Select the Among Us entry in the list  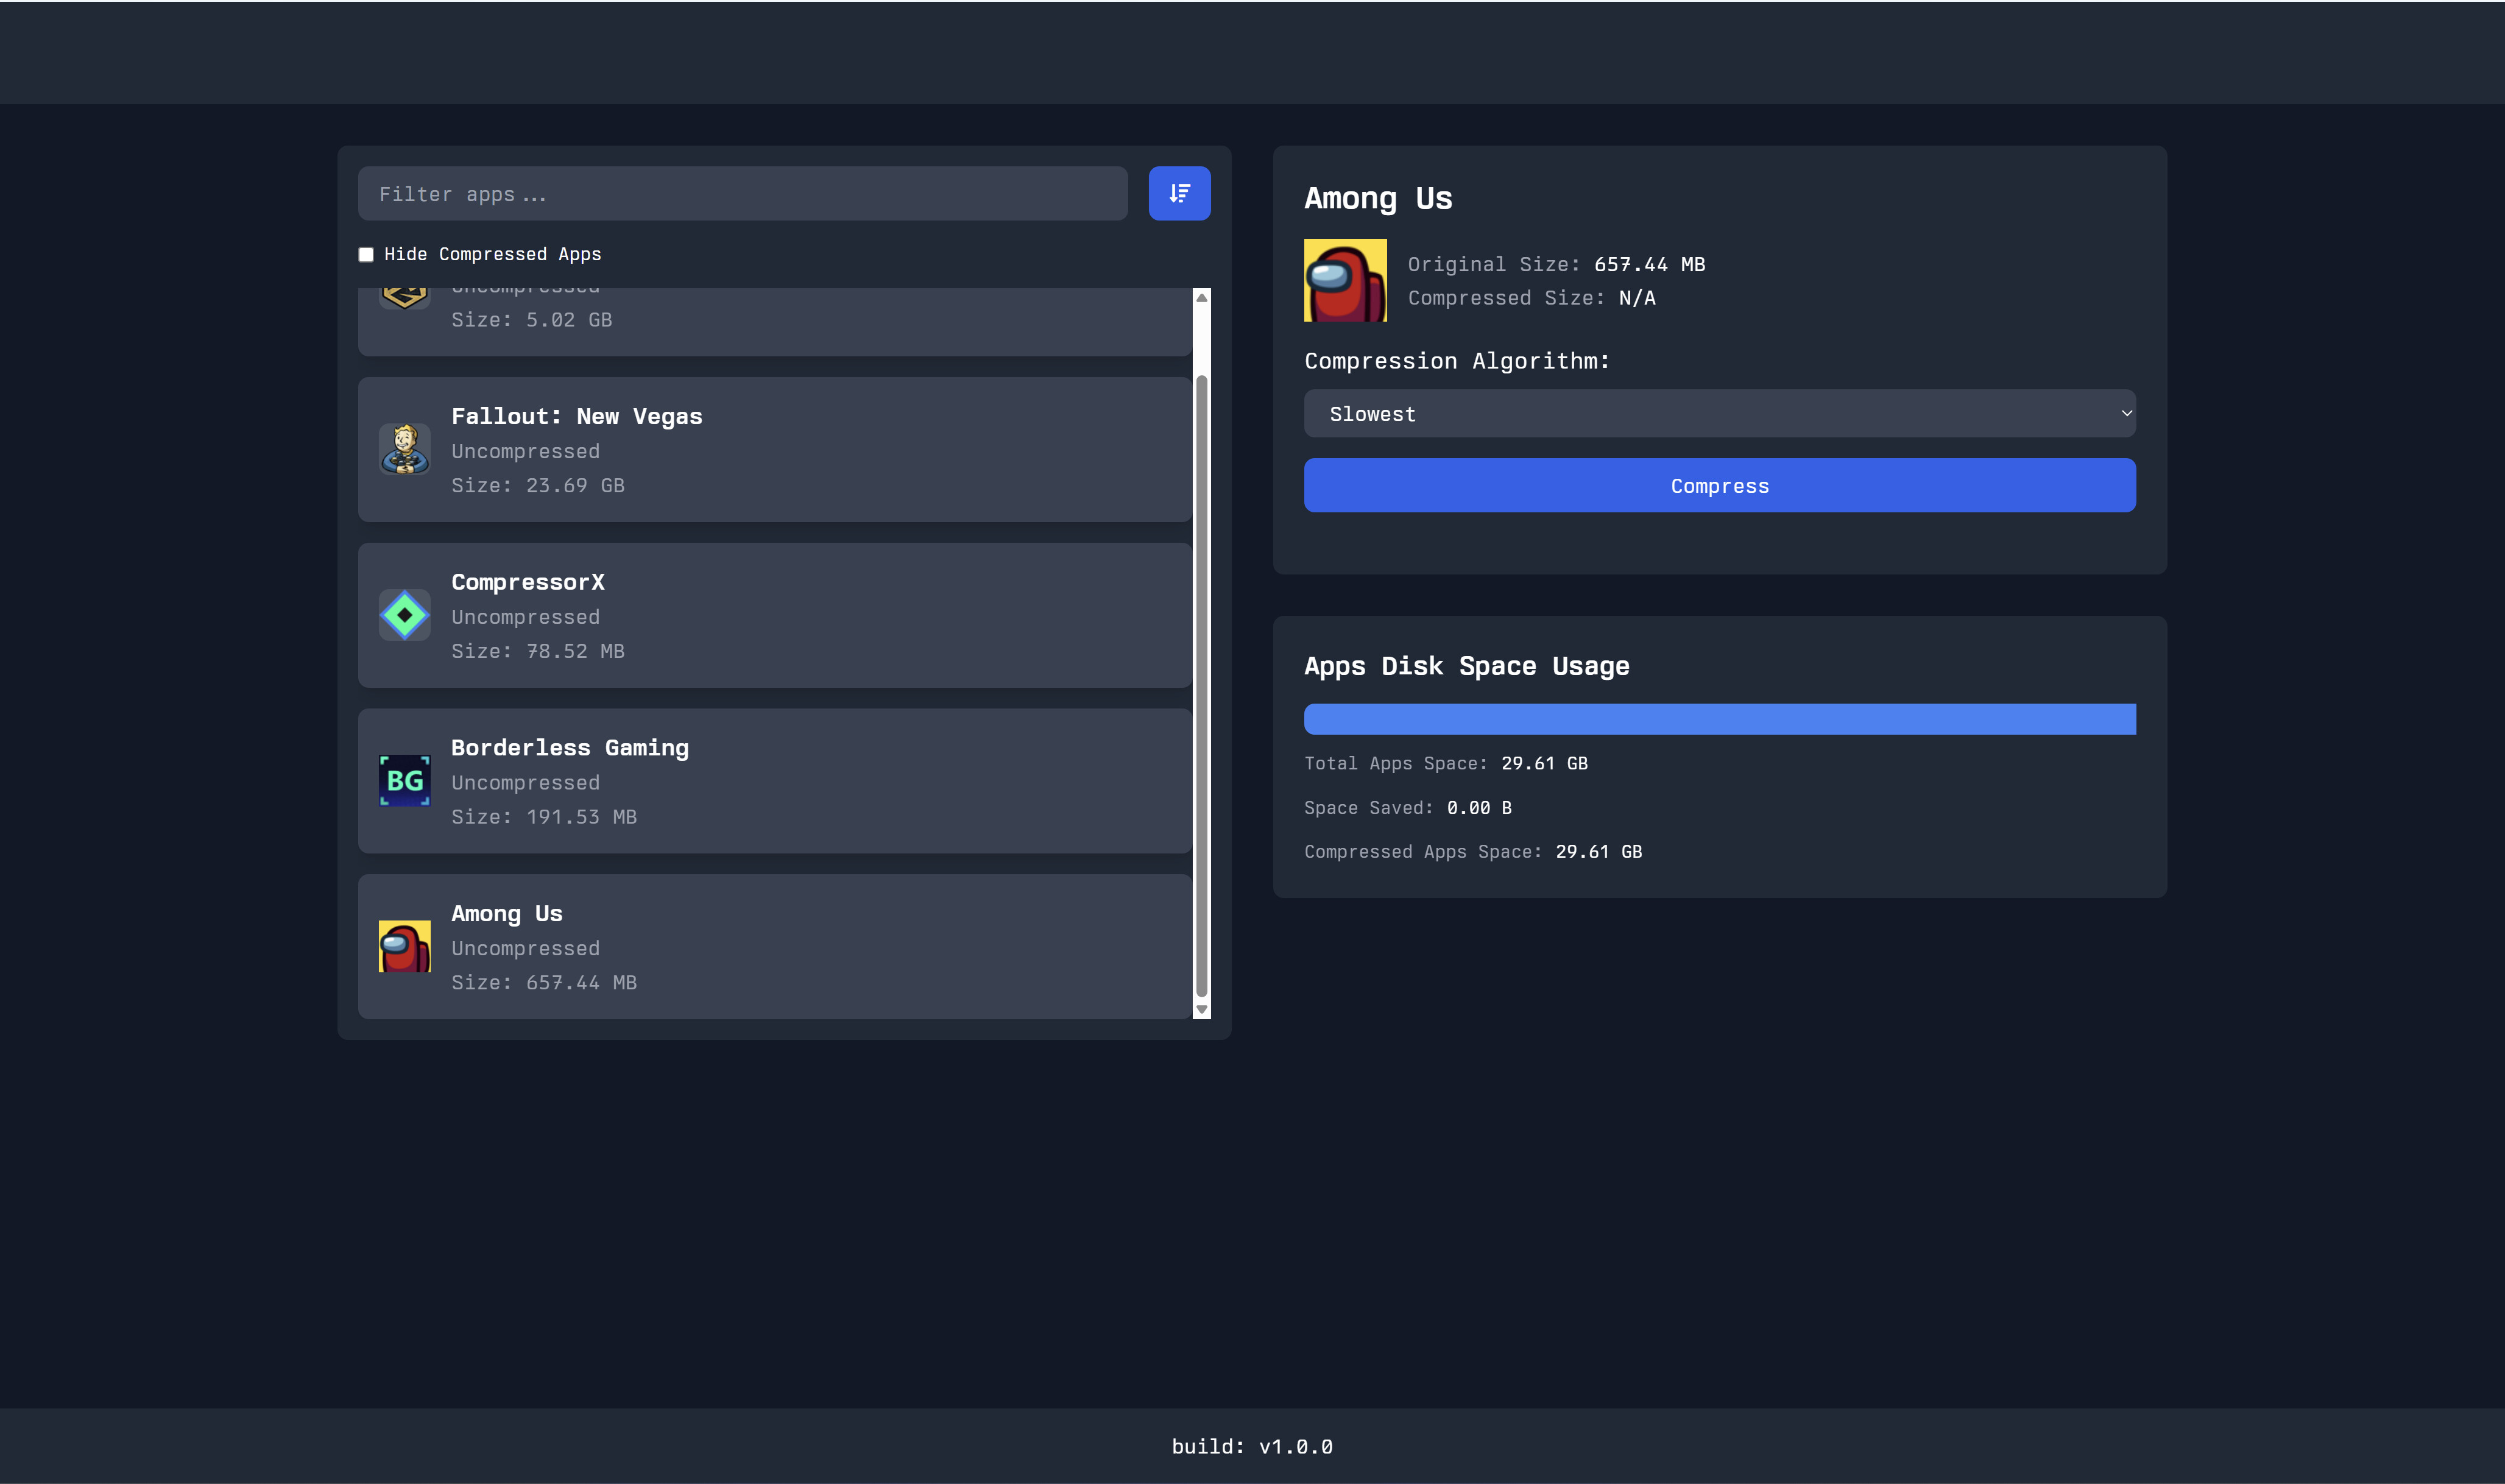[775, 946]
